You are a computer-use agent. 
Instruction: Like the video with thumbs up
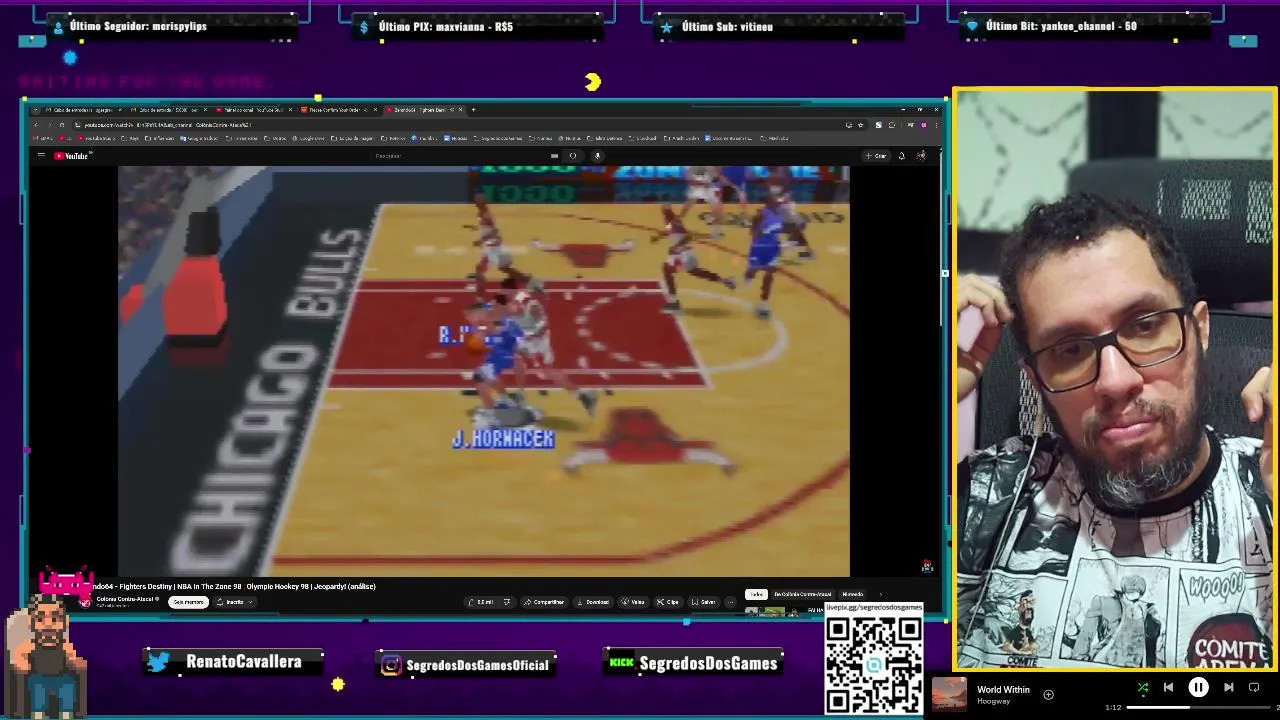(x=483, y=602)
